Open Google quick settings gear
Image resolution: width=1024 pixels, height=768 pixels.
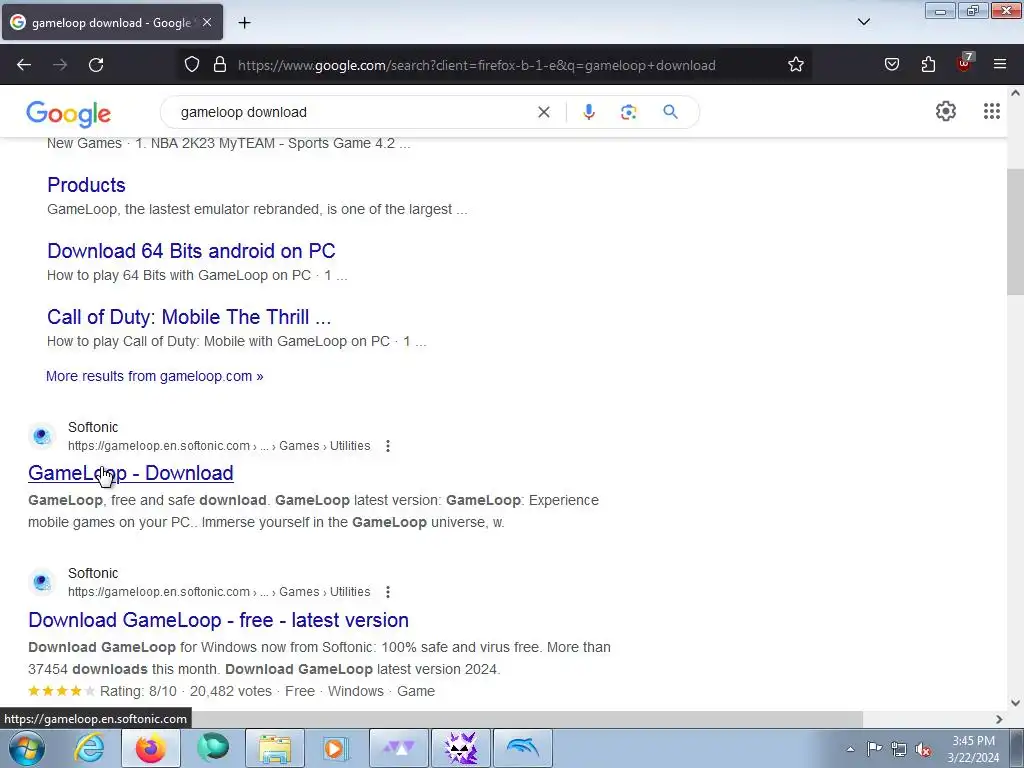tap(946, 111)
